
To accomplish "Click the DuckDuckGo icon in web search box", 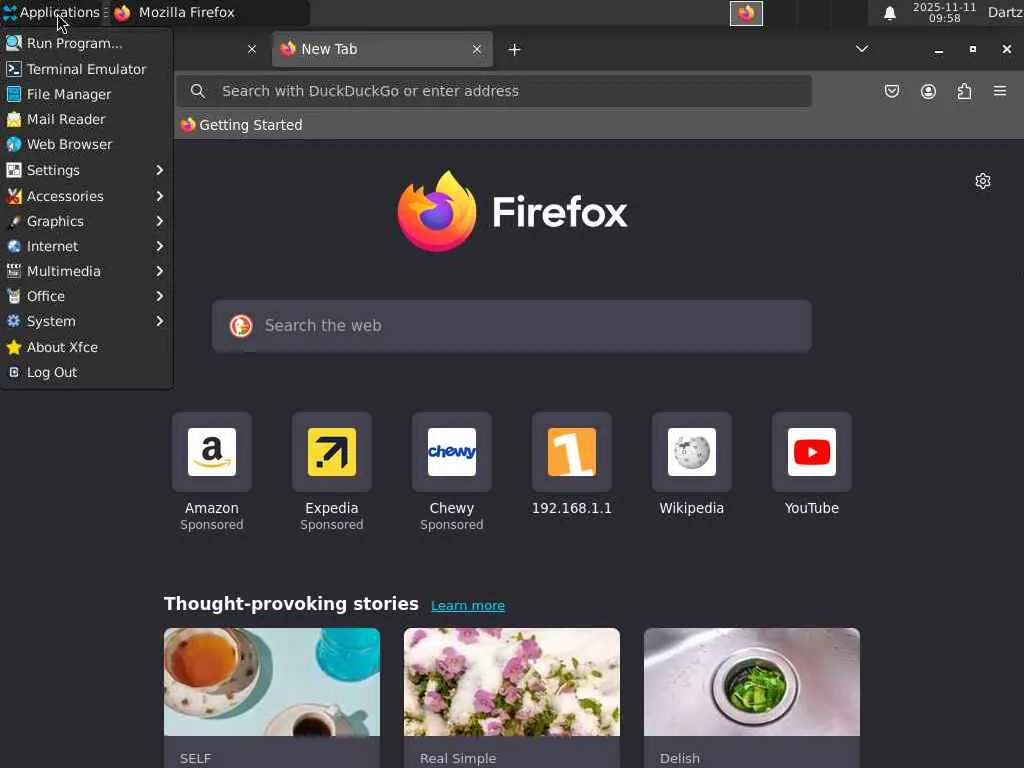I will pos(241,325).
